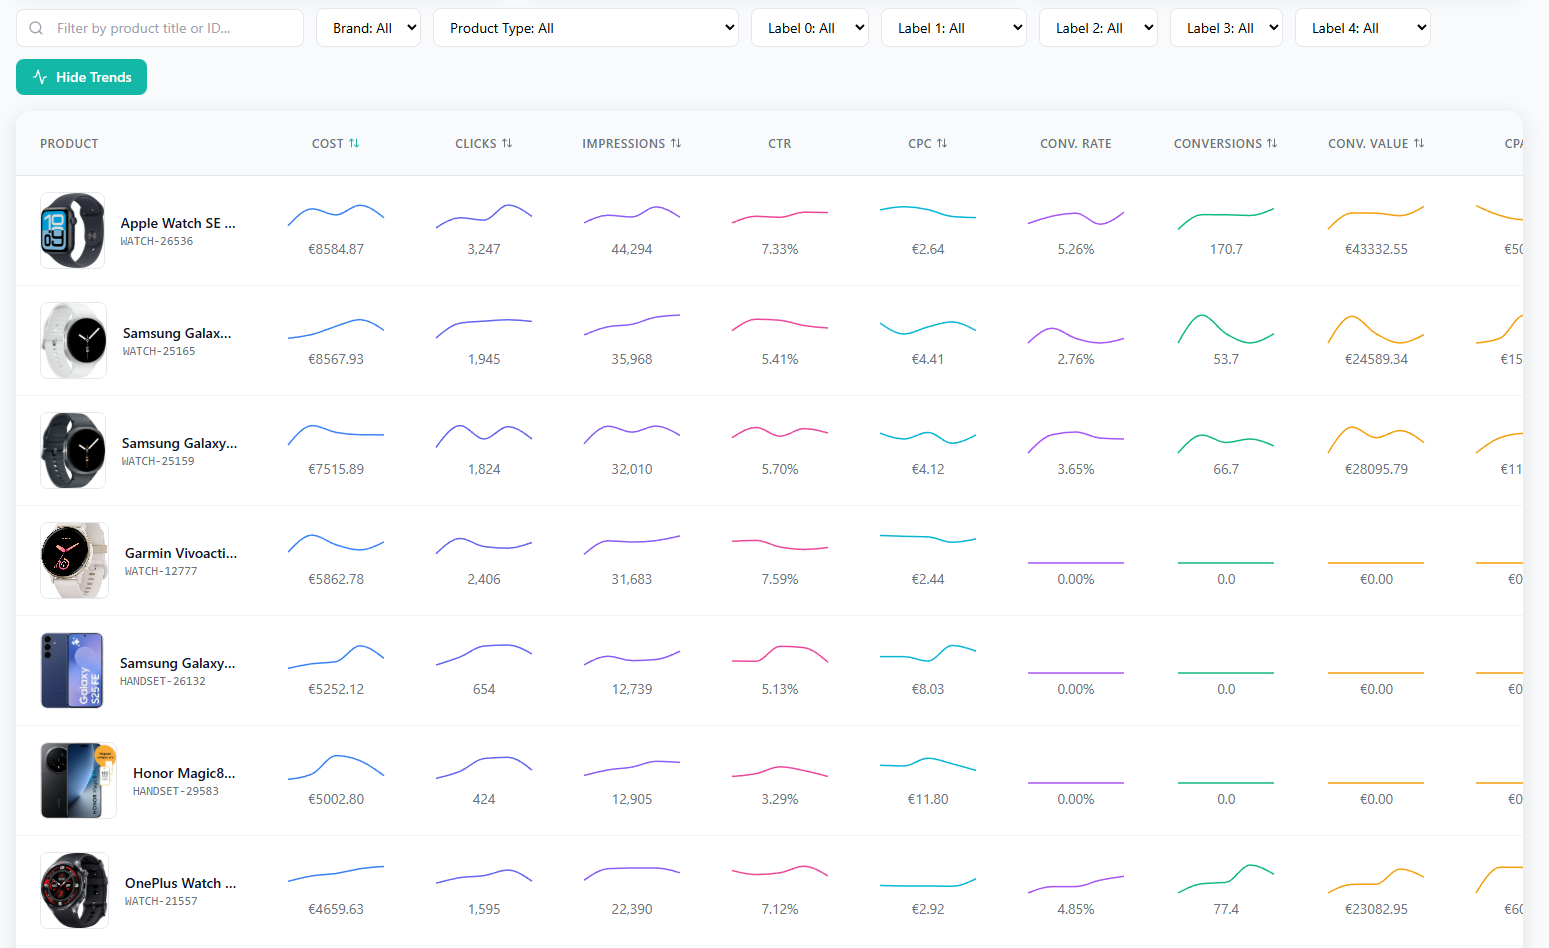Click the CLICKS column sort arrows
The image size is (1549, 948).
pos(506,142)
